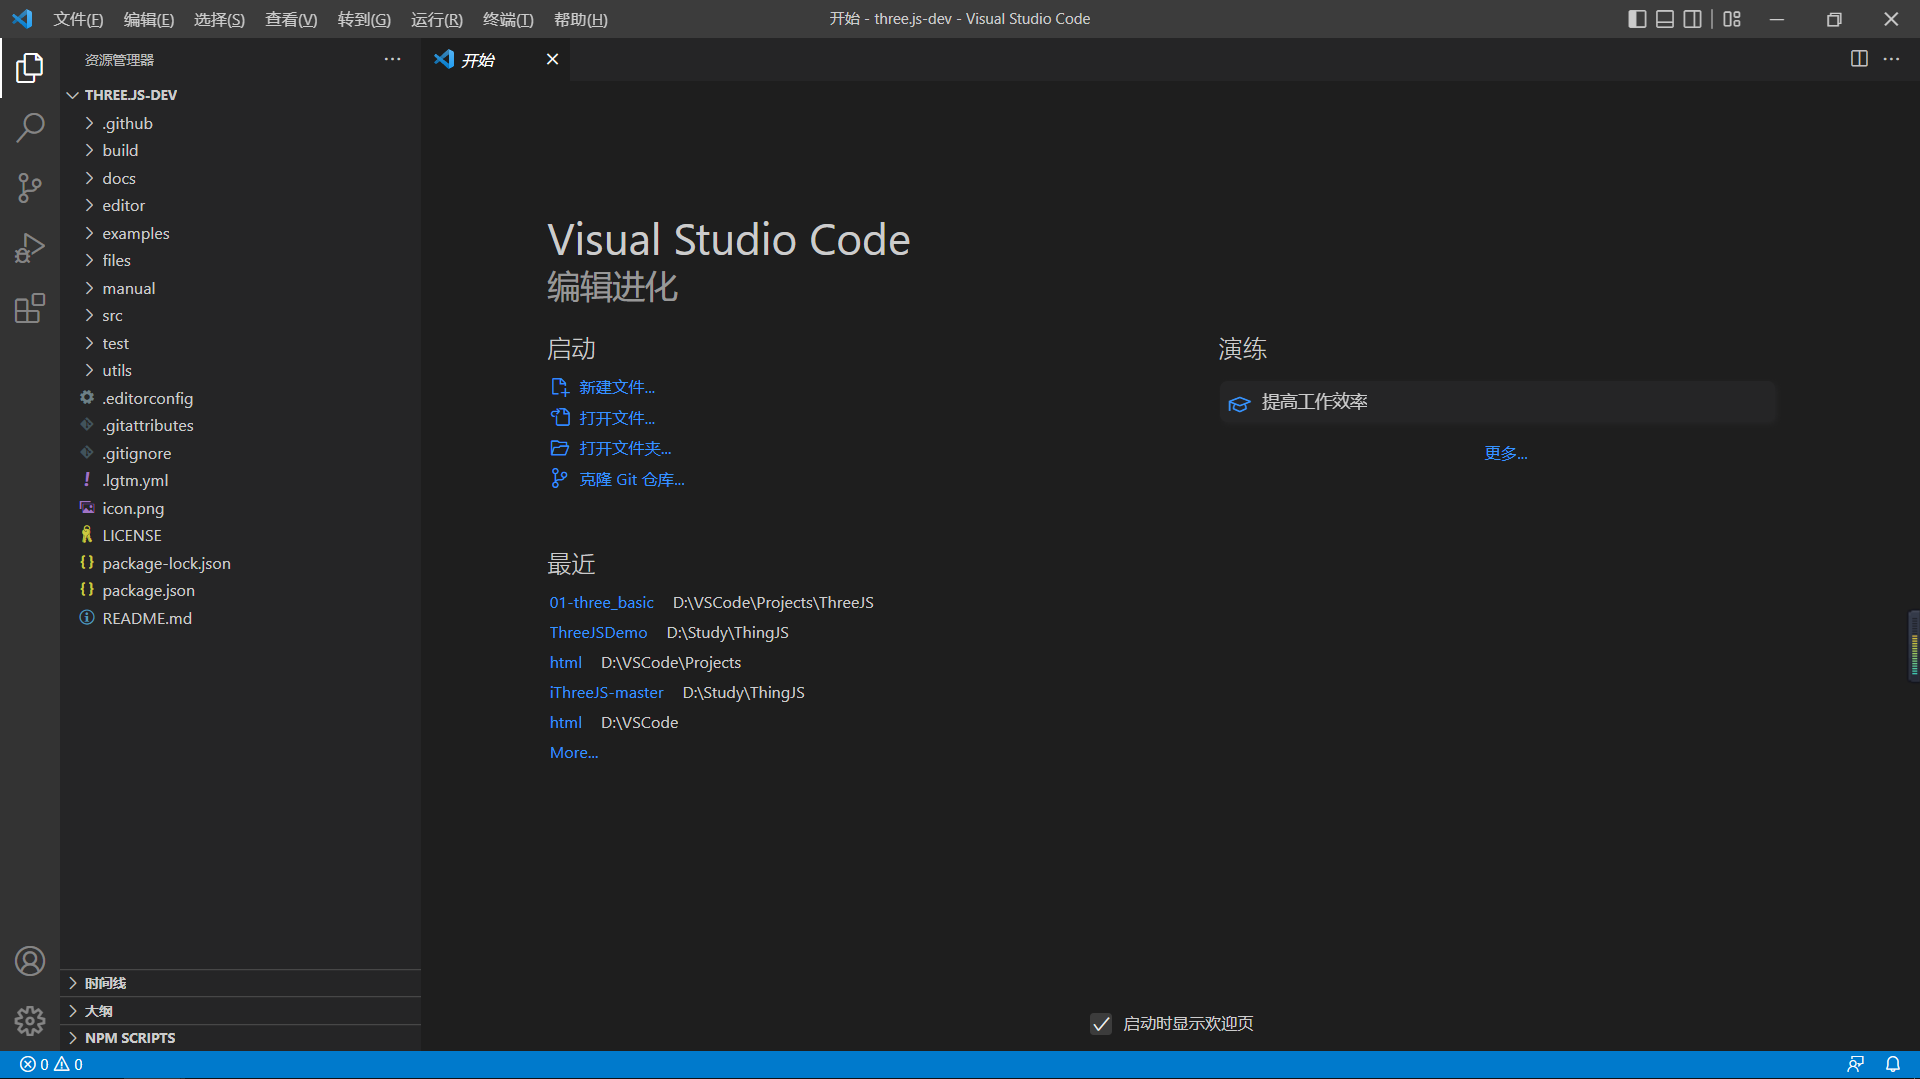Image resolution: width=1920 pixels, height=1079 pixels.
Task: Open the 文件(F) menu
Action: pyautogui.click(x=78, y=19)
